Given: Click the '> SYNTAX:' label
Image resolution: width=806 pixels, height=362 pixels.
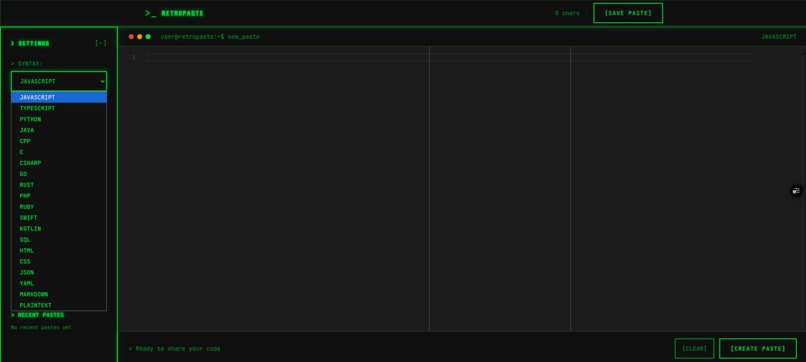Looking at the screenshot, I should [x=27, y=64].
